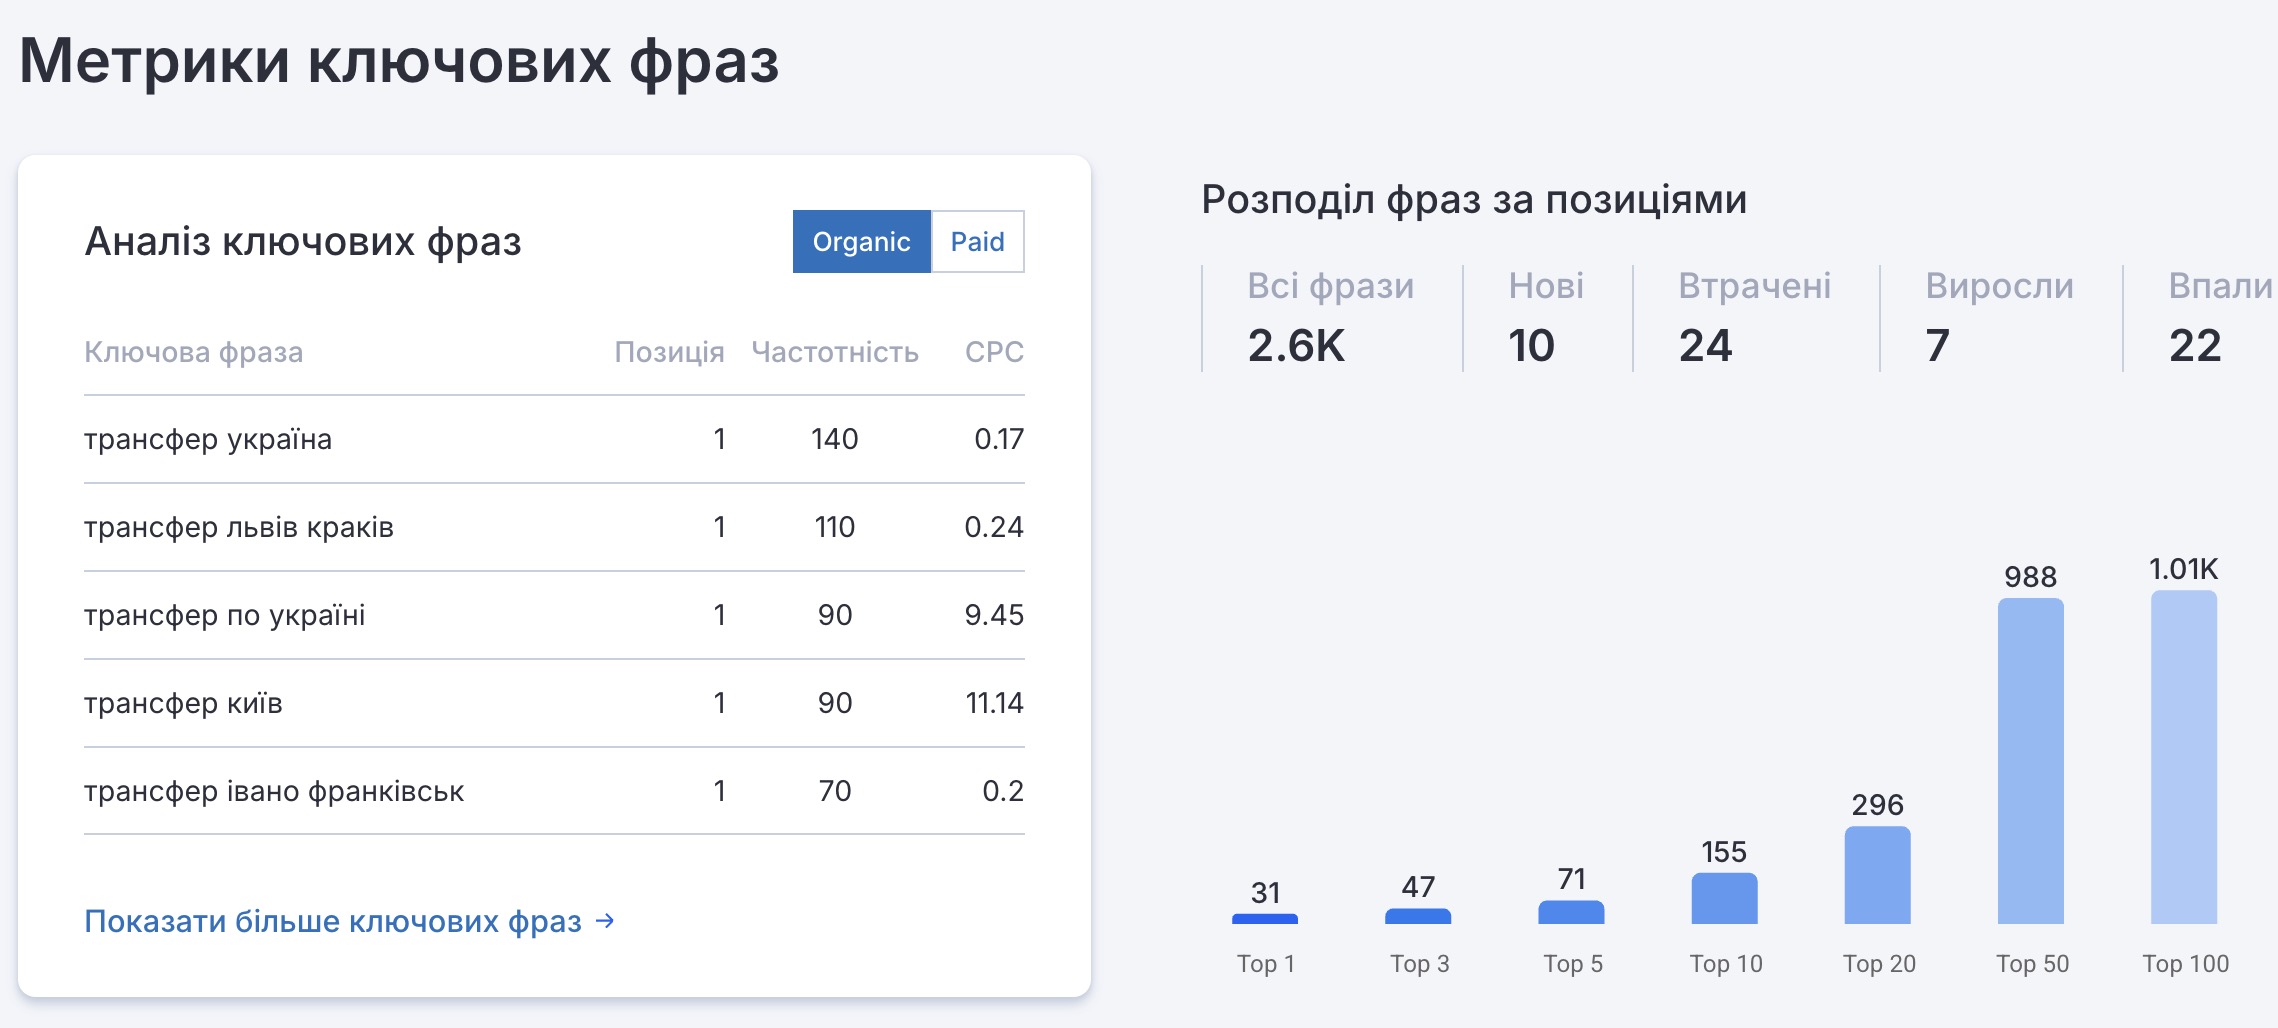Screen dimensions: 2278x1028
Task: Open the 'Показати більше ключових фраз' link
Action: [333, 921]
